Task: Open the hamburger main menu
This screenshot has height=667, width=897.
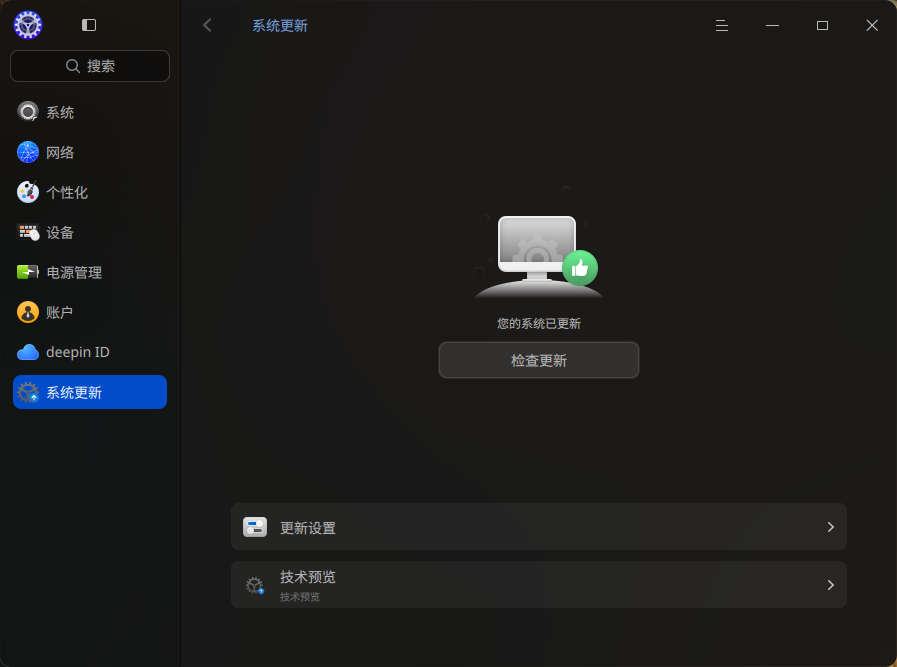Action: pos(722,26)
